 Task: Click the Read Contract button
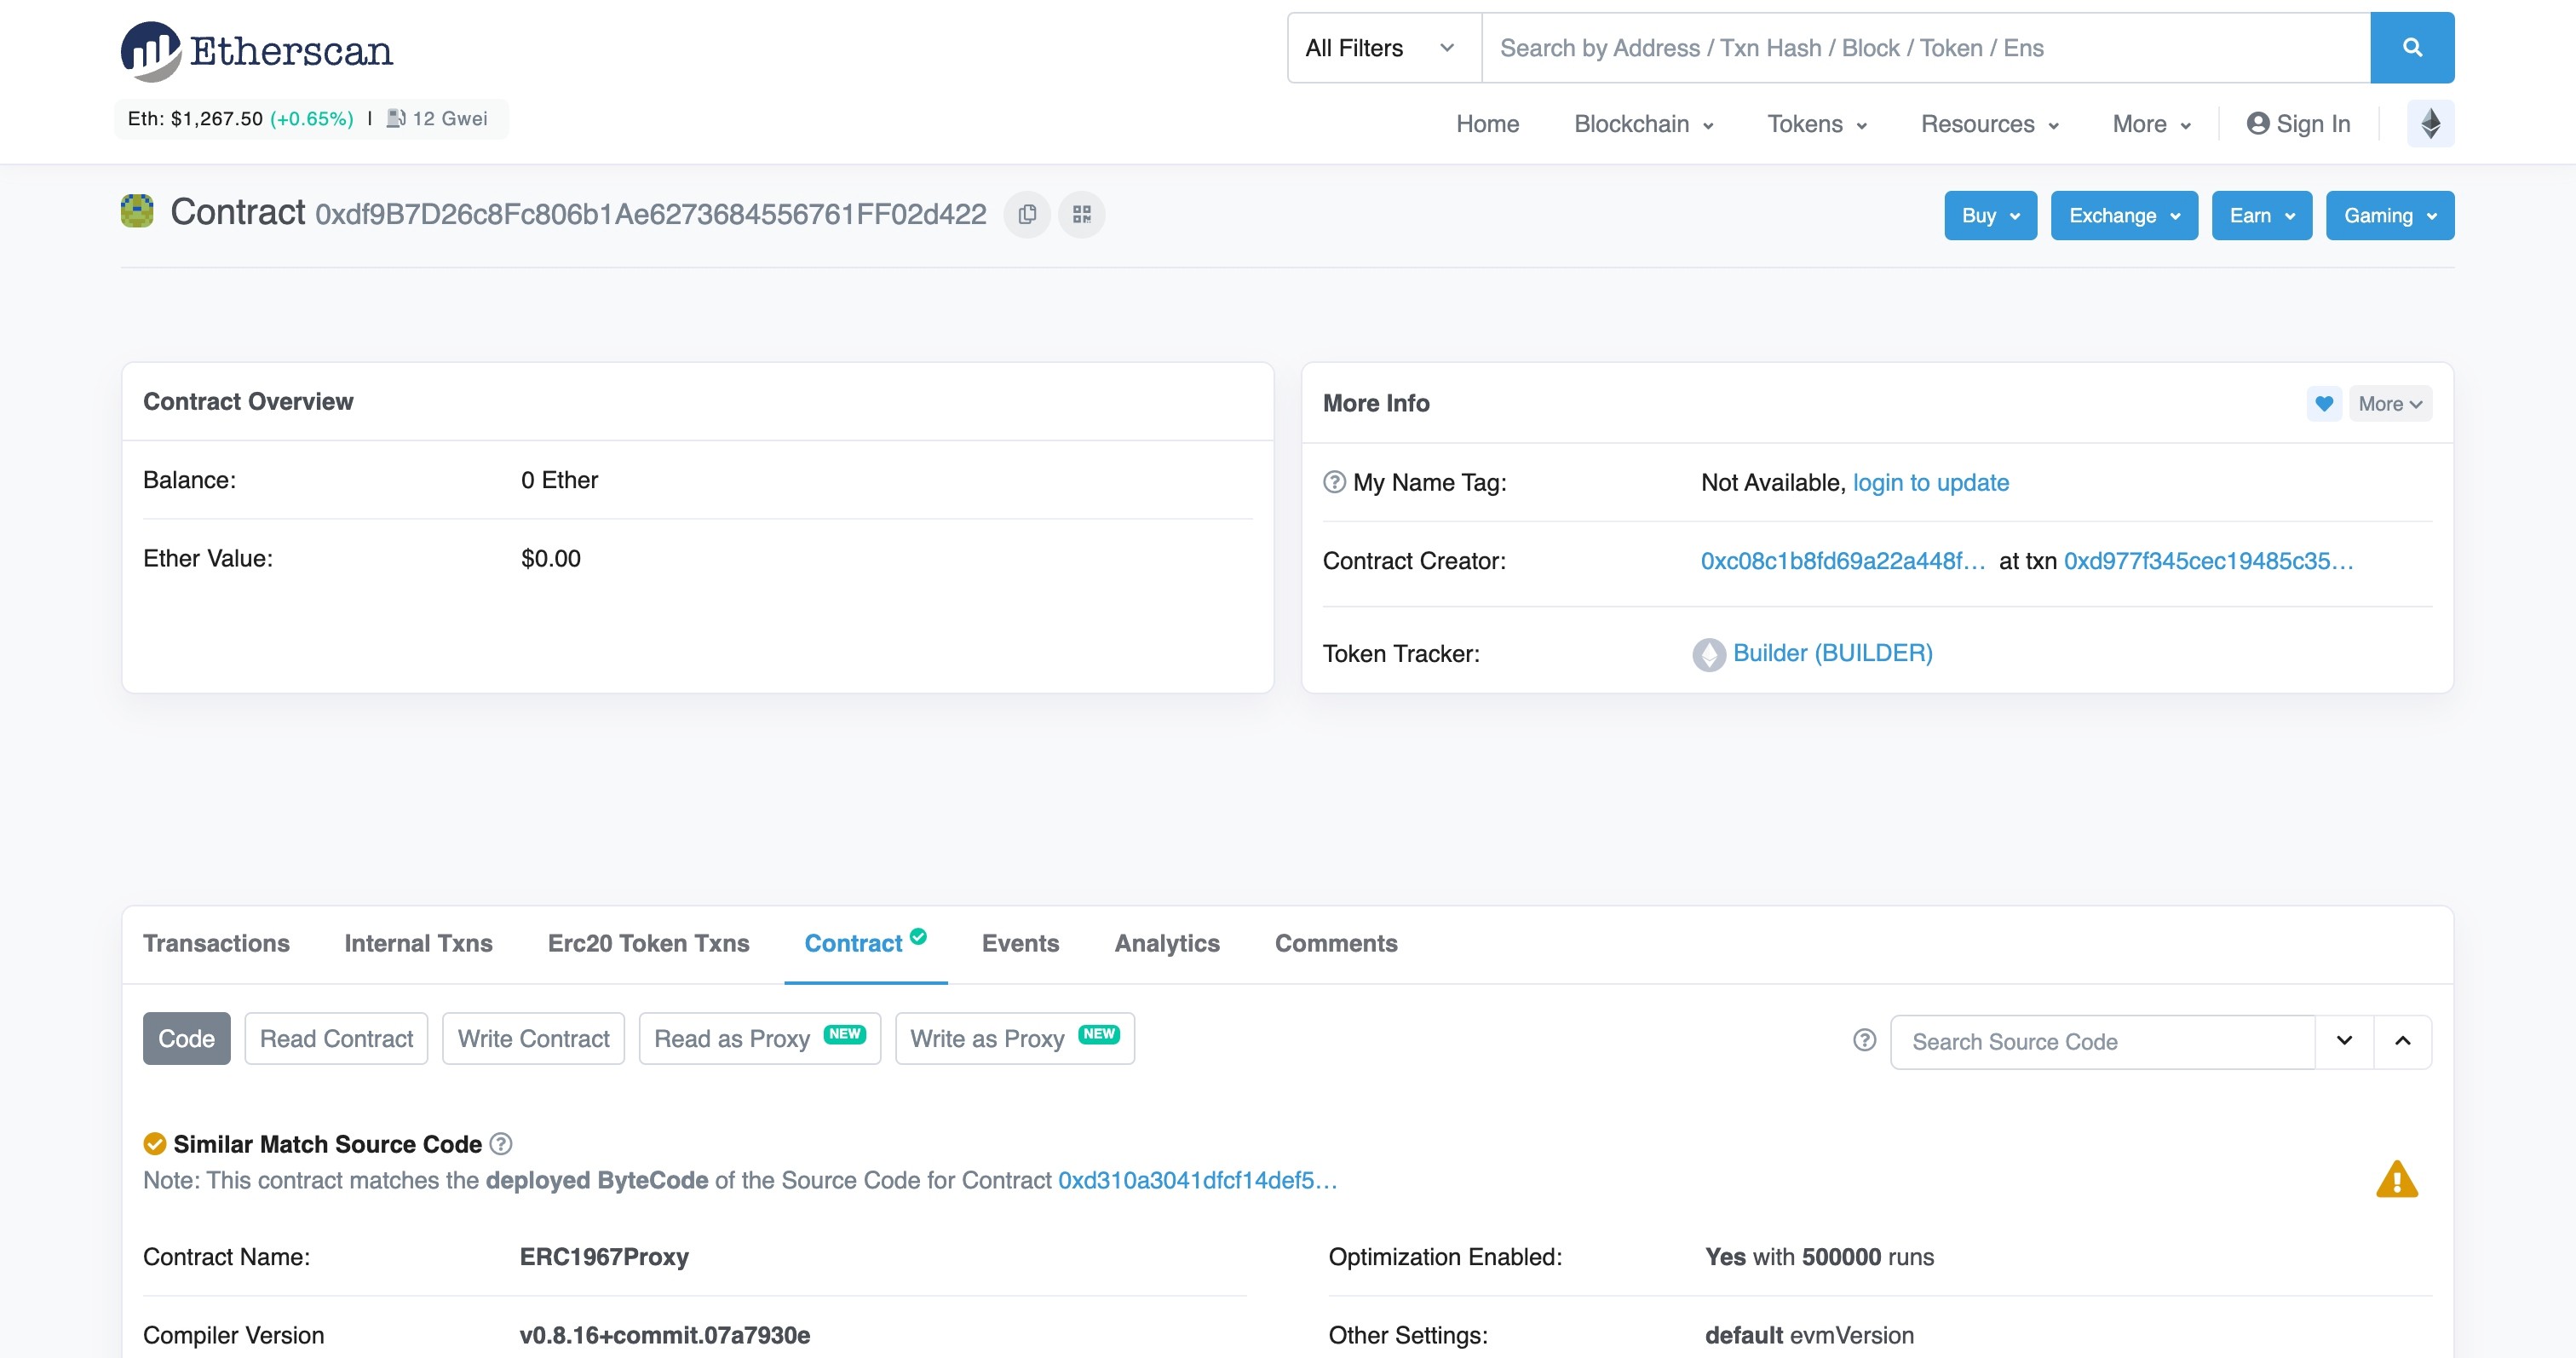336,1039
